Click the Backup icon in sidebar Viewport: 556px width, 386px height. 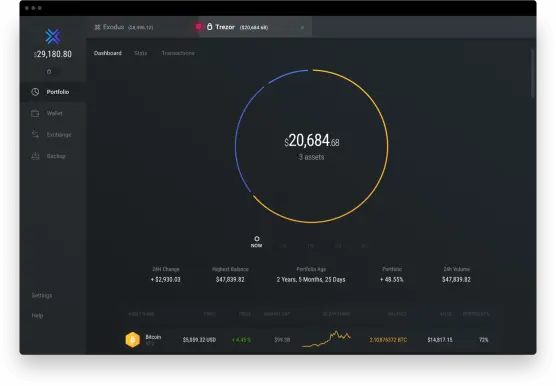[x=35, y=156]
